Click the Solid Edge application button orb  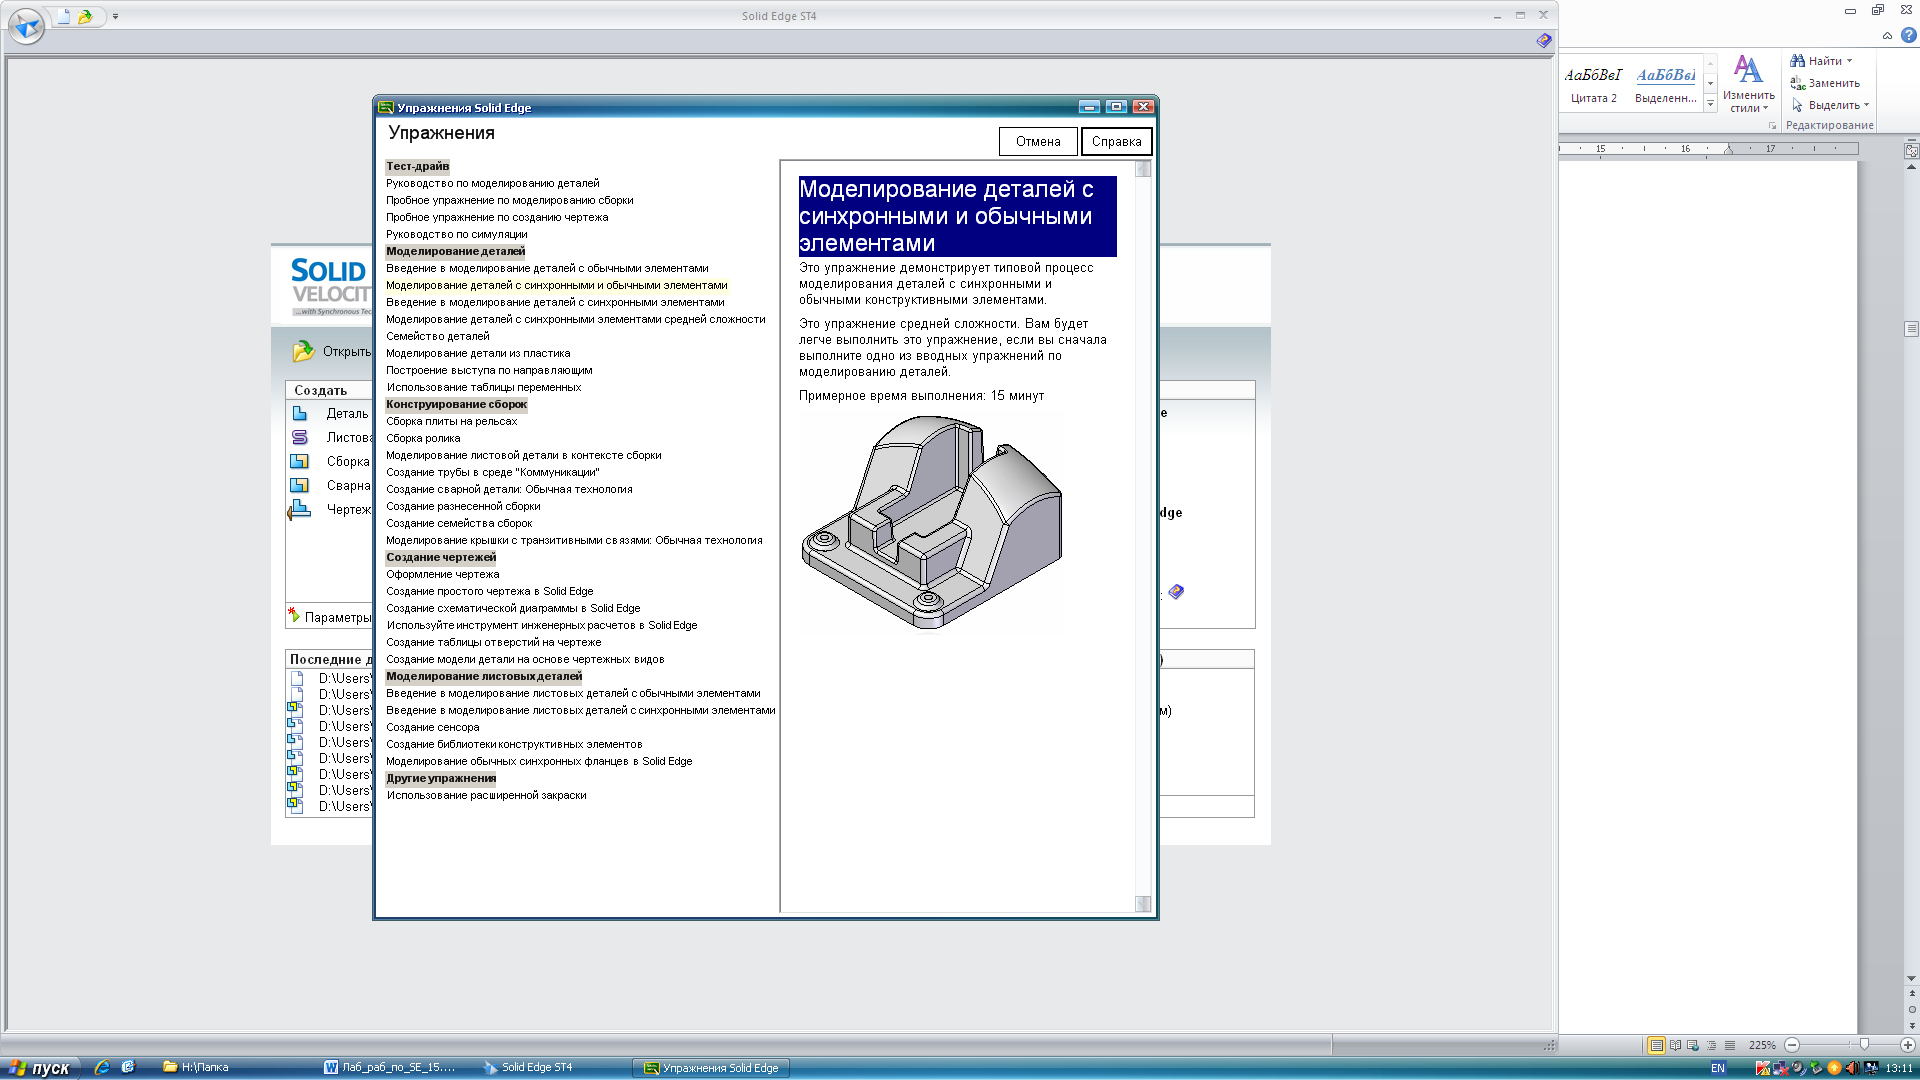26,25
